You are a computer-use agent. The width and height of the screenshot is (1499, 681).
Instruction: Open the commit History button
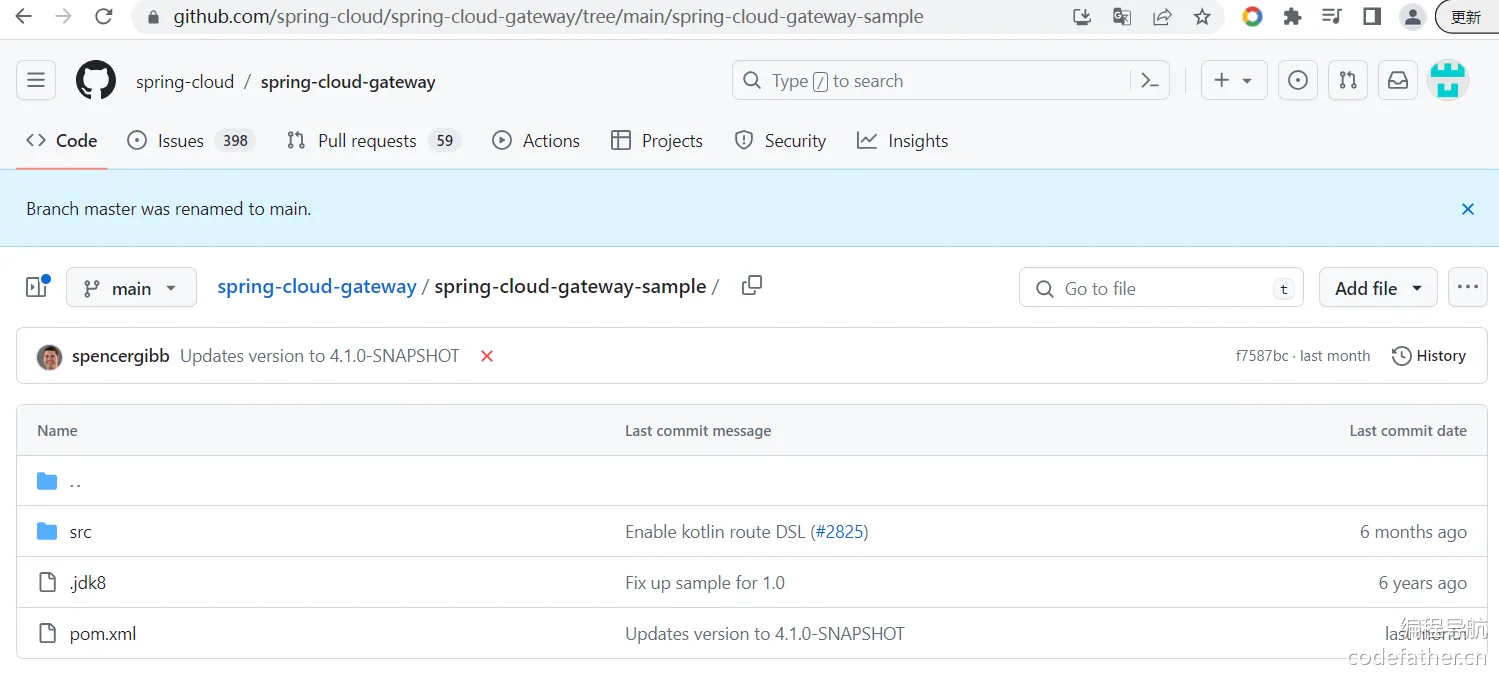pyautogui.click(x=1429, y=356)
